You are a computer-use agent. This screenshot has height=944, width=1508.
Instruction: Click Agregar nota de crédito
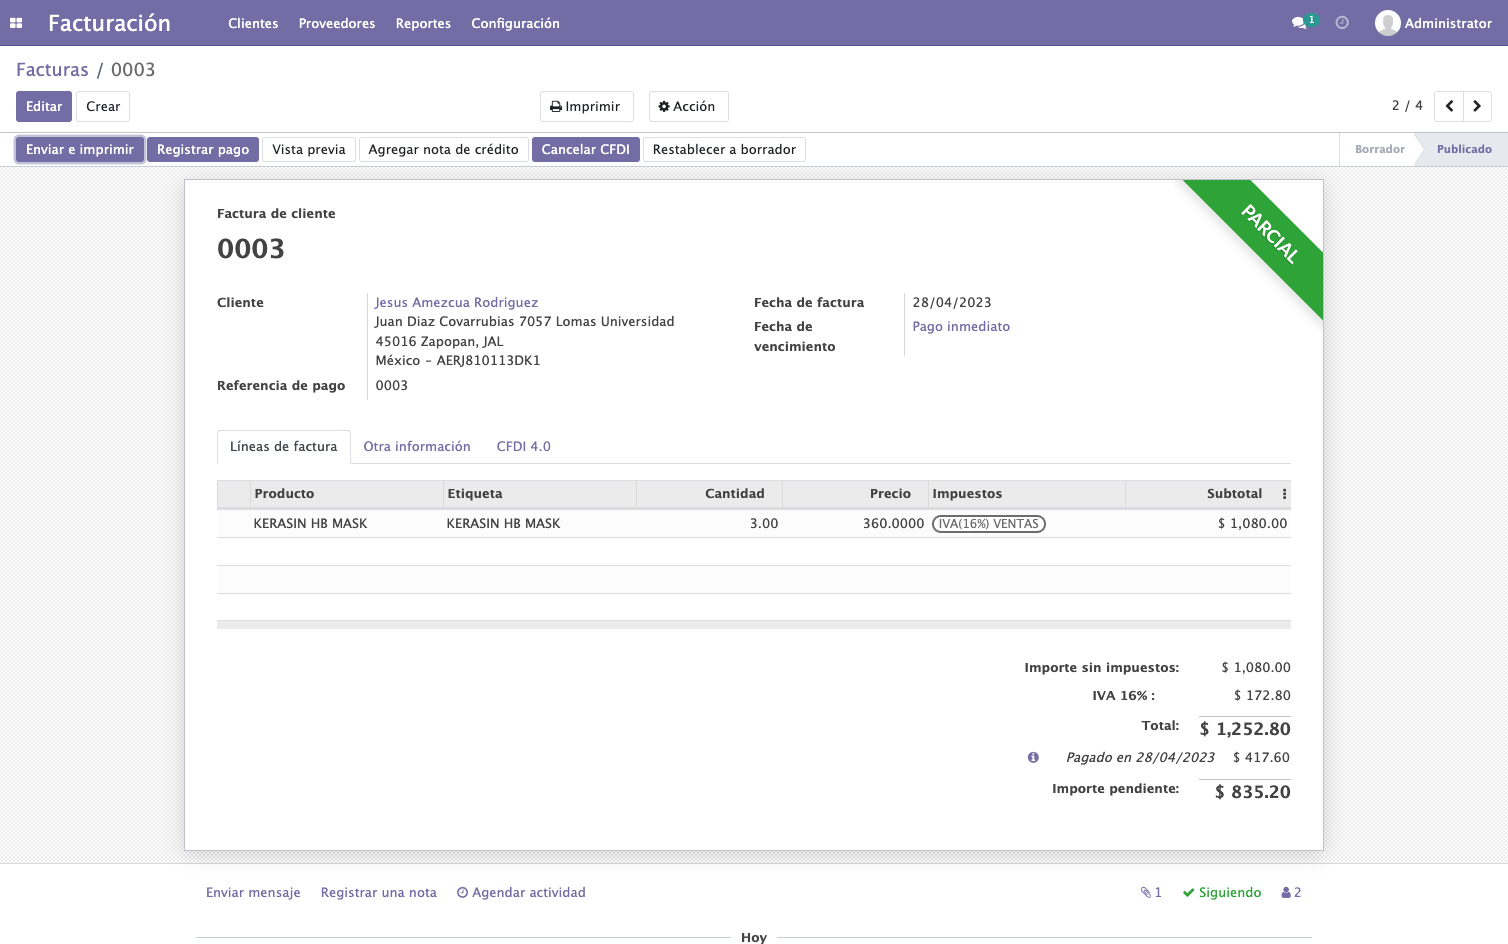coord(444,150)
